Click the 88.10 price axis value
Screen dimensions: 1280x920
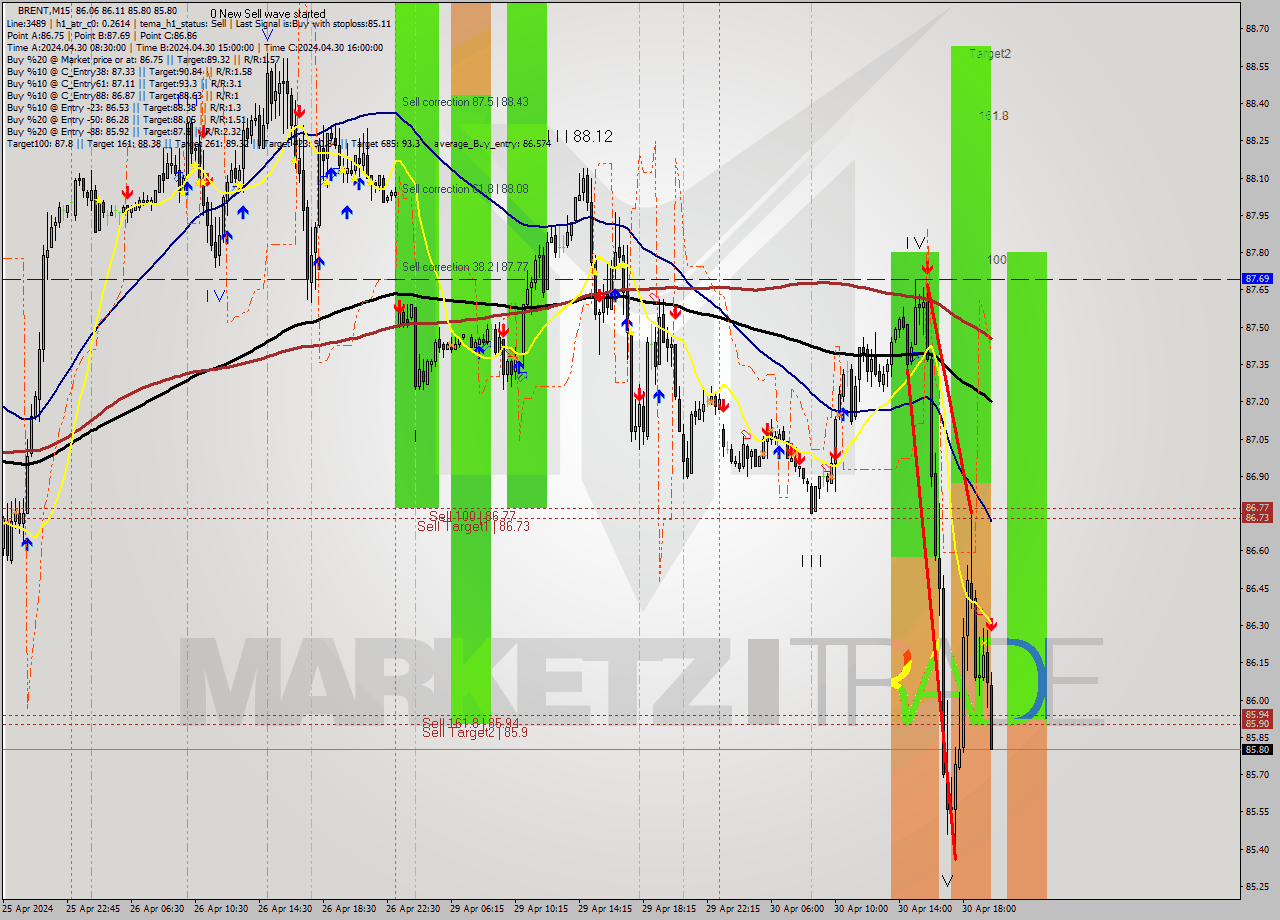1257,178
